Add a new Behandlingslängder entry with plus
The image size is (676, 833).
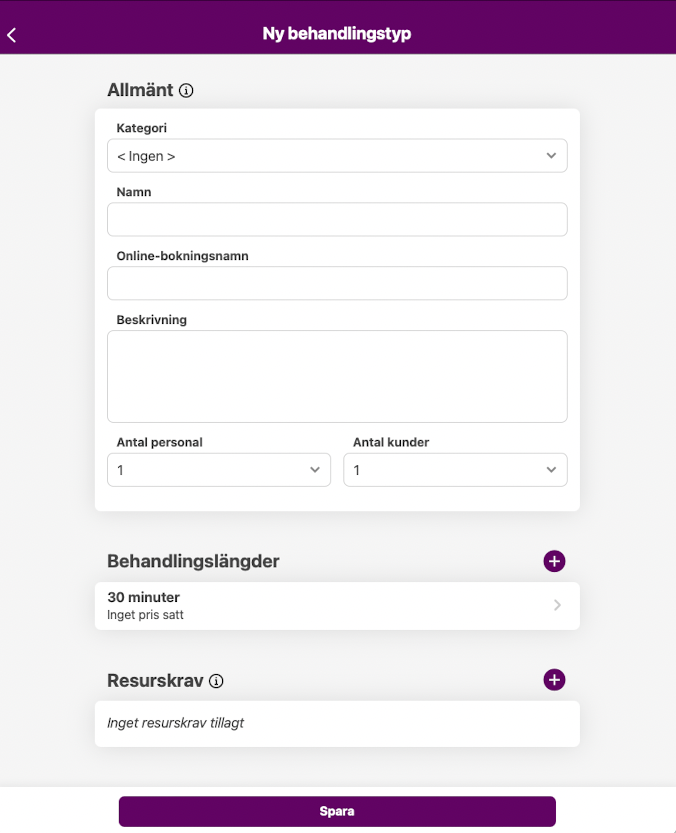coord(554,561)
